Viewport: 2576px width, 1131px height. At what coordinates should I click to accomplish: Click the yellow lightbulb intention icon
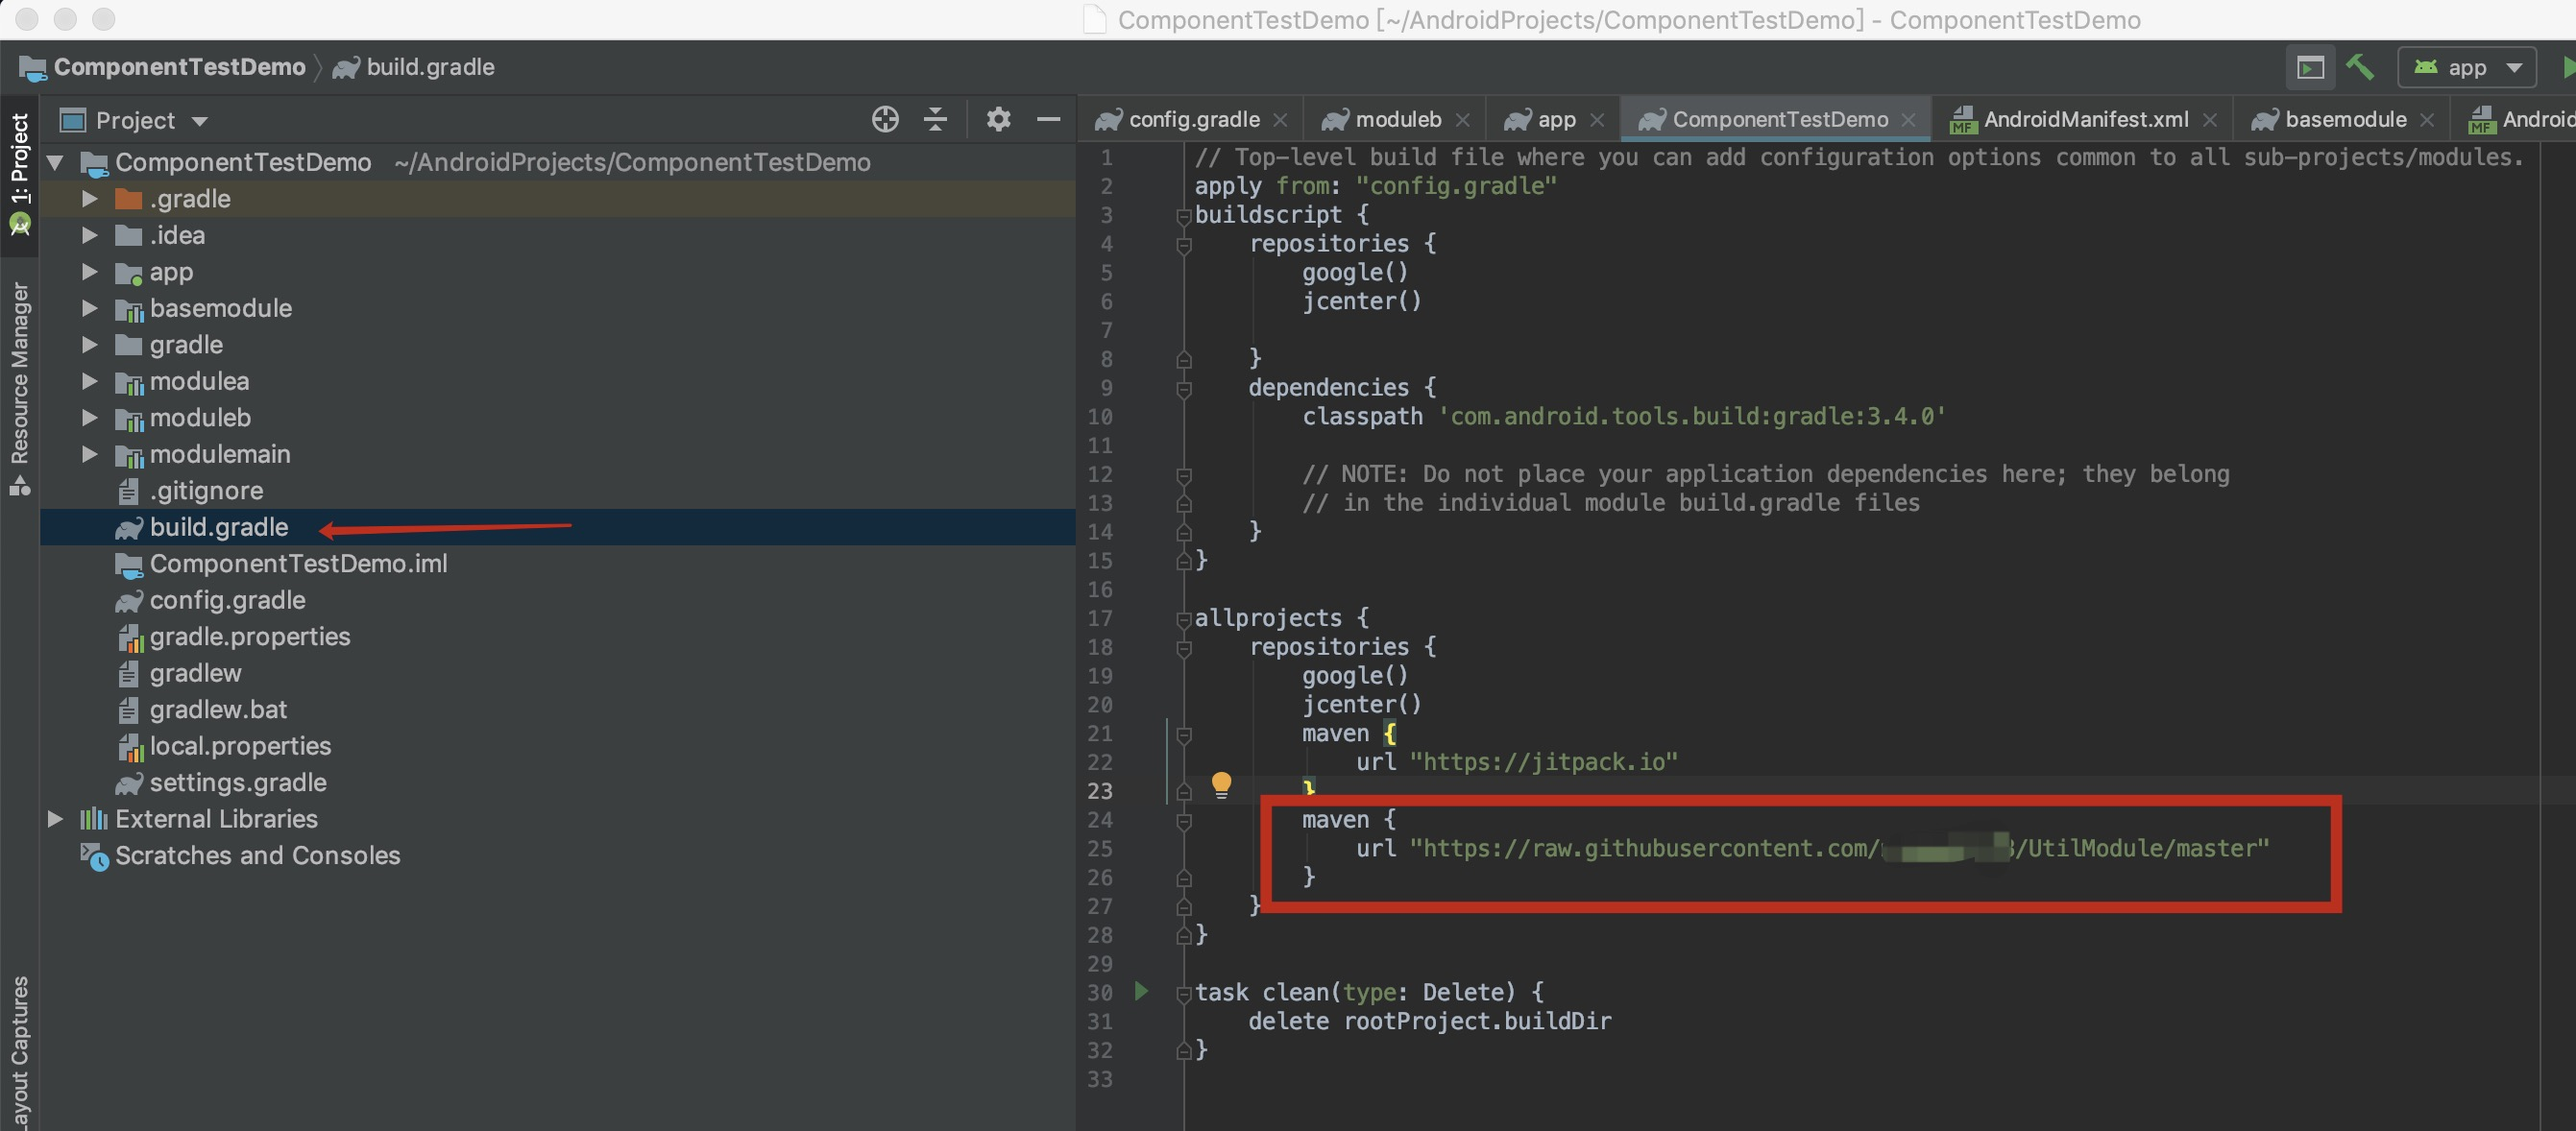1221,784
